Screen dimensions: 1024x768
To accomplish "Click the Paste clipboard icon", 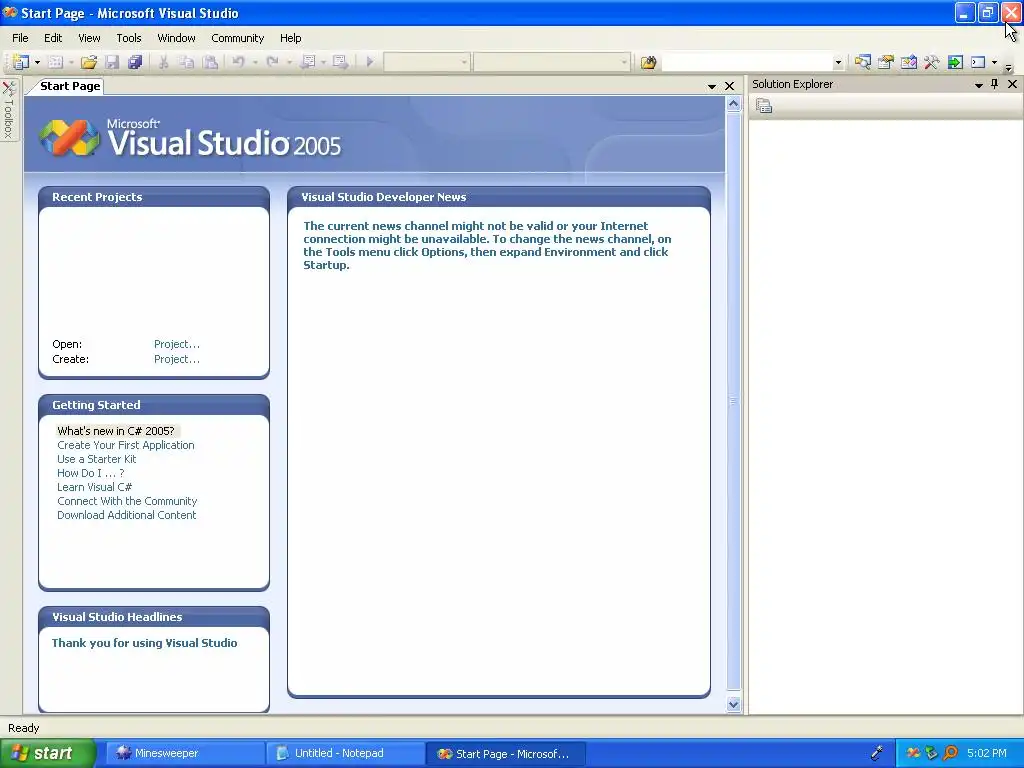I will [x=210, y=62].
